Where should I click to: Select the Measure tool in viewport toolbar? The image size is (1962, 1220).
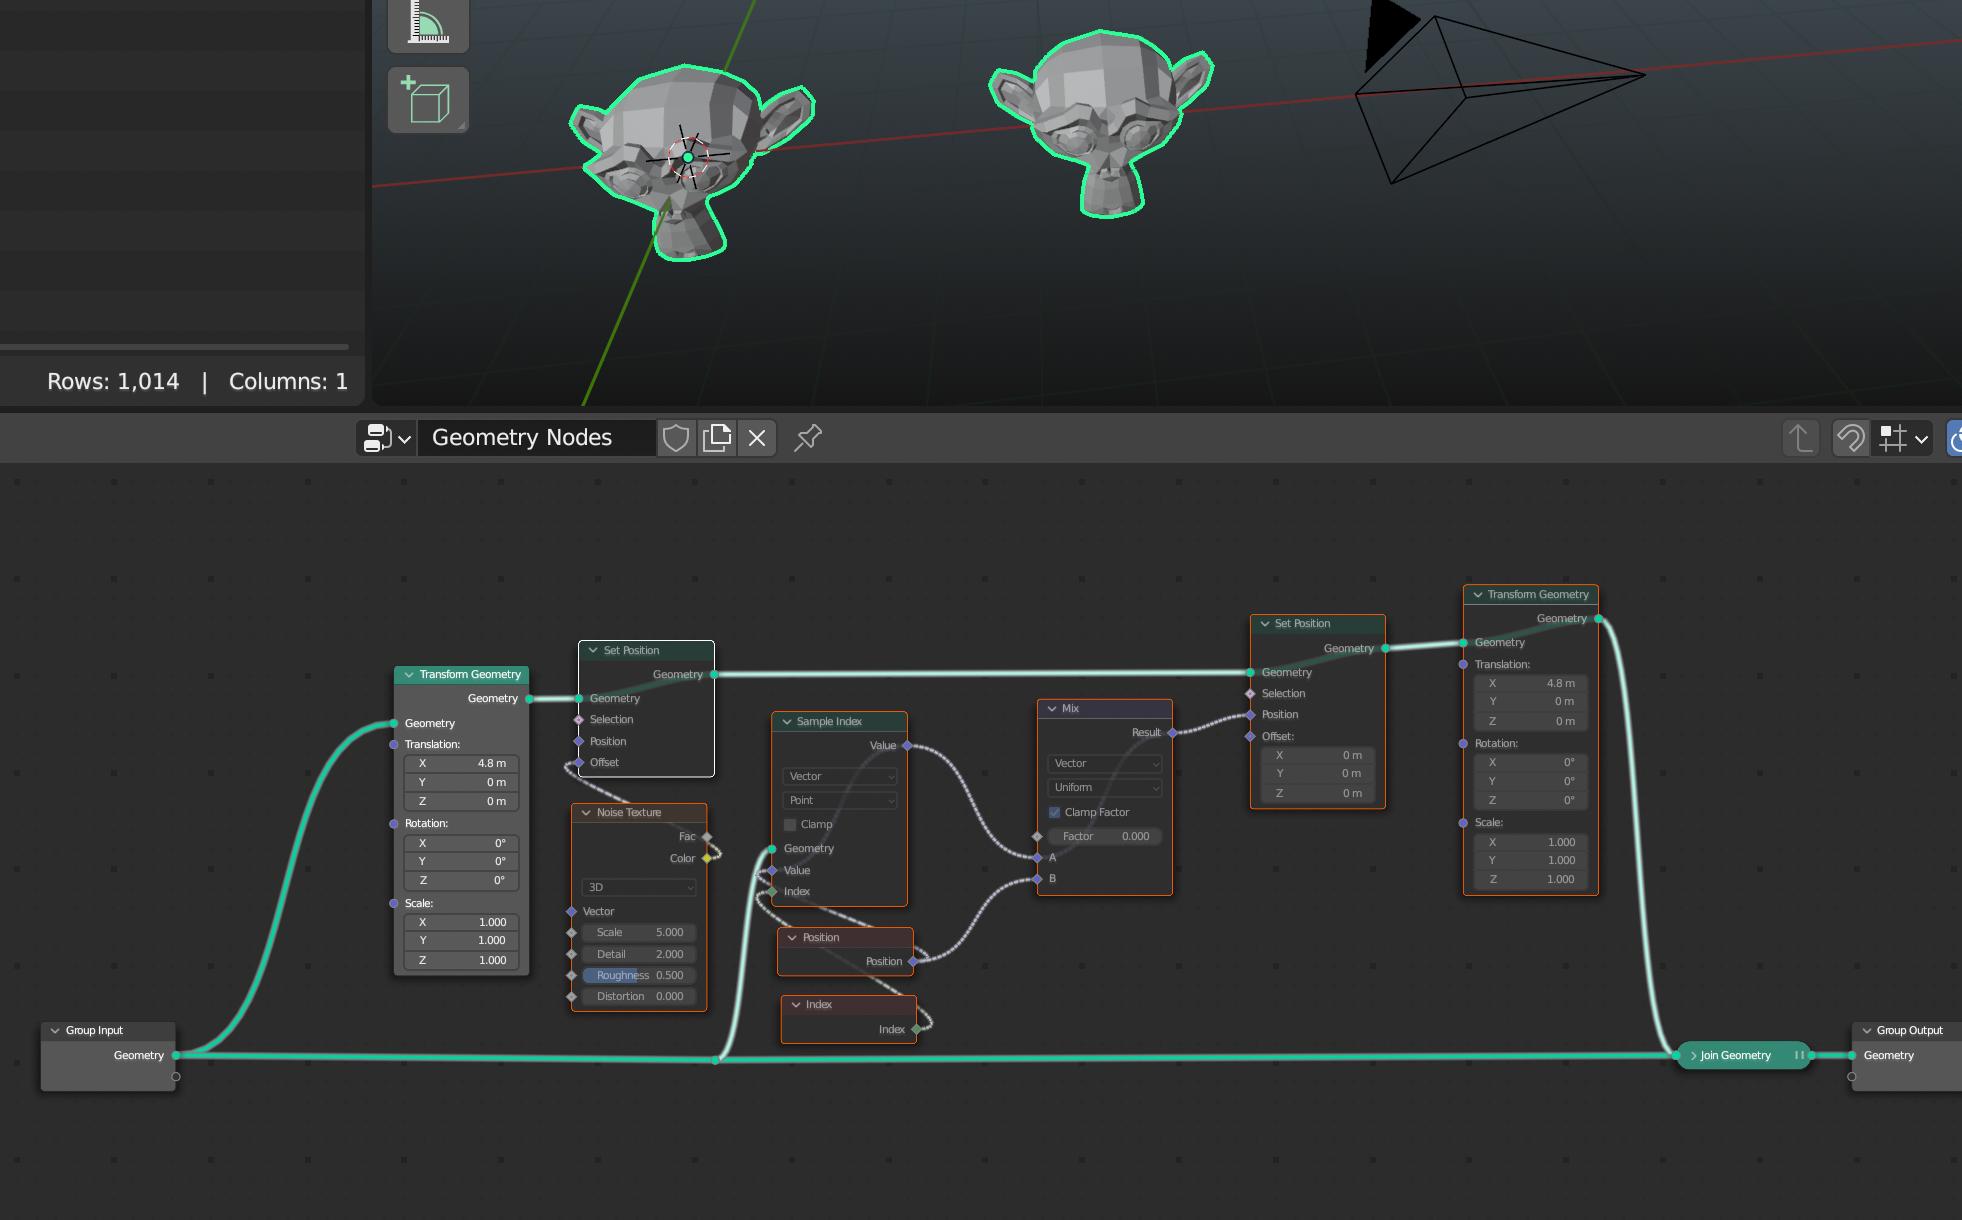(x=428, y=22)
